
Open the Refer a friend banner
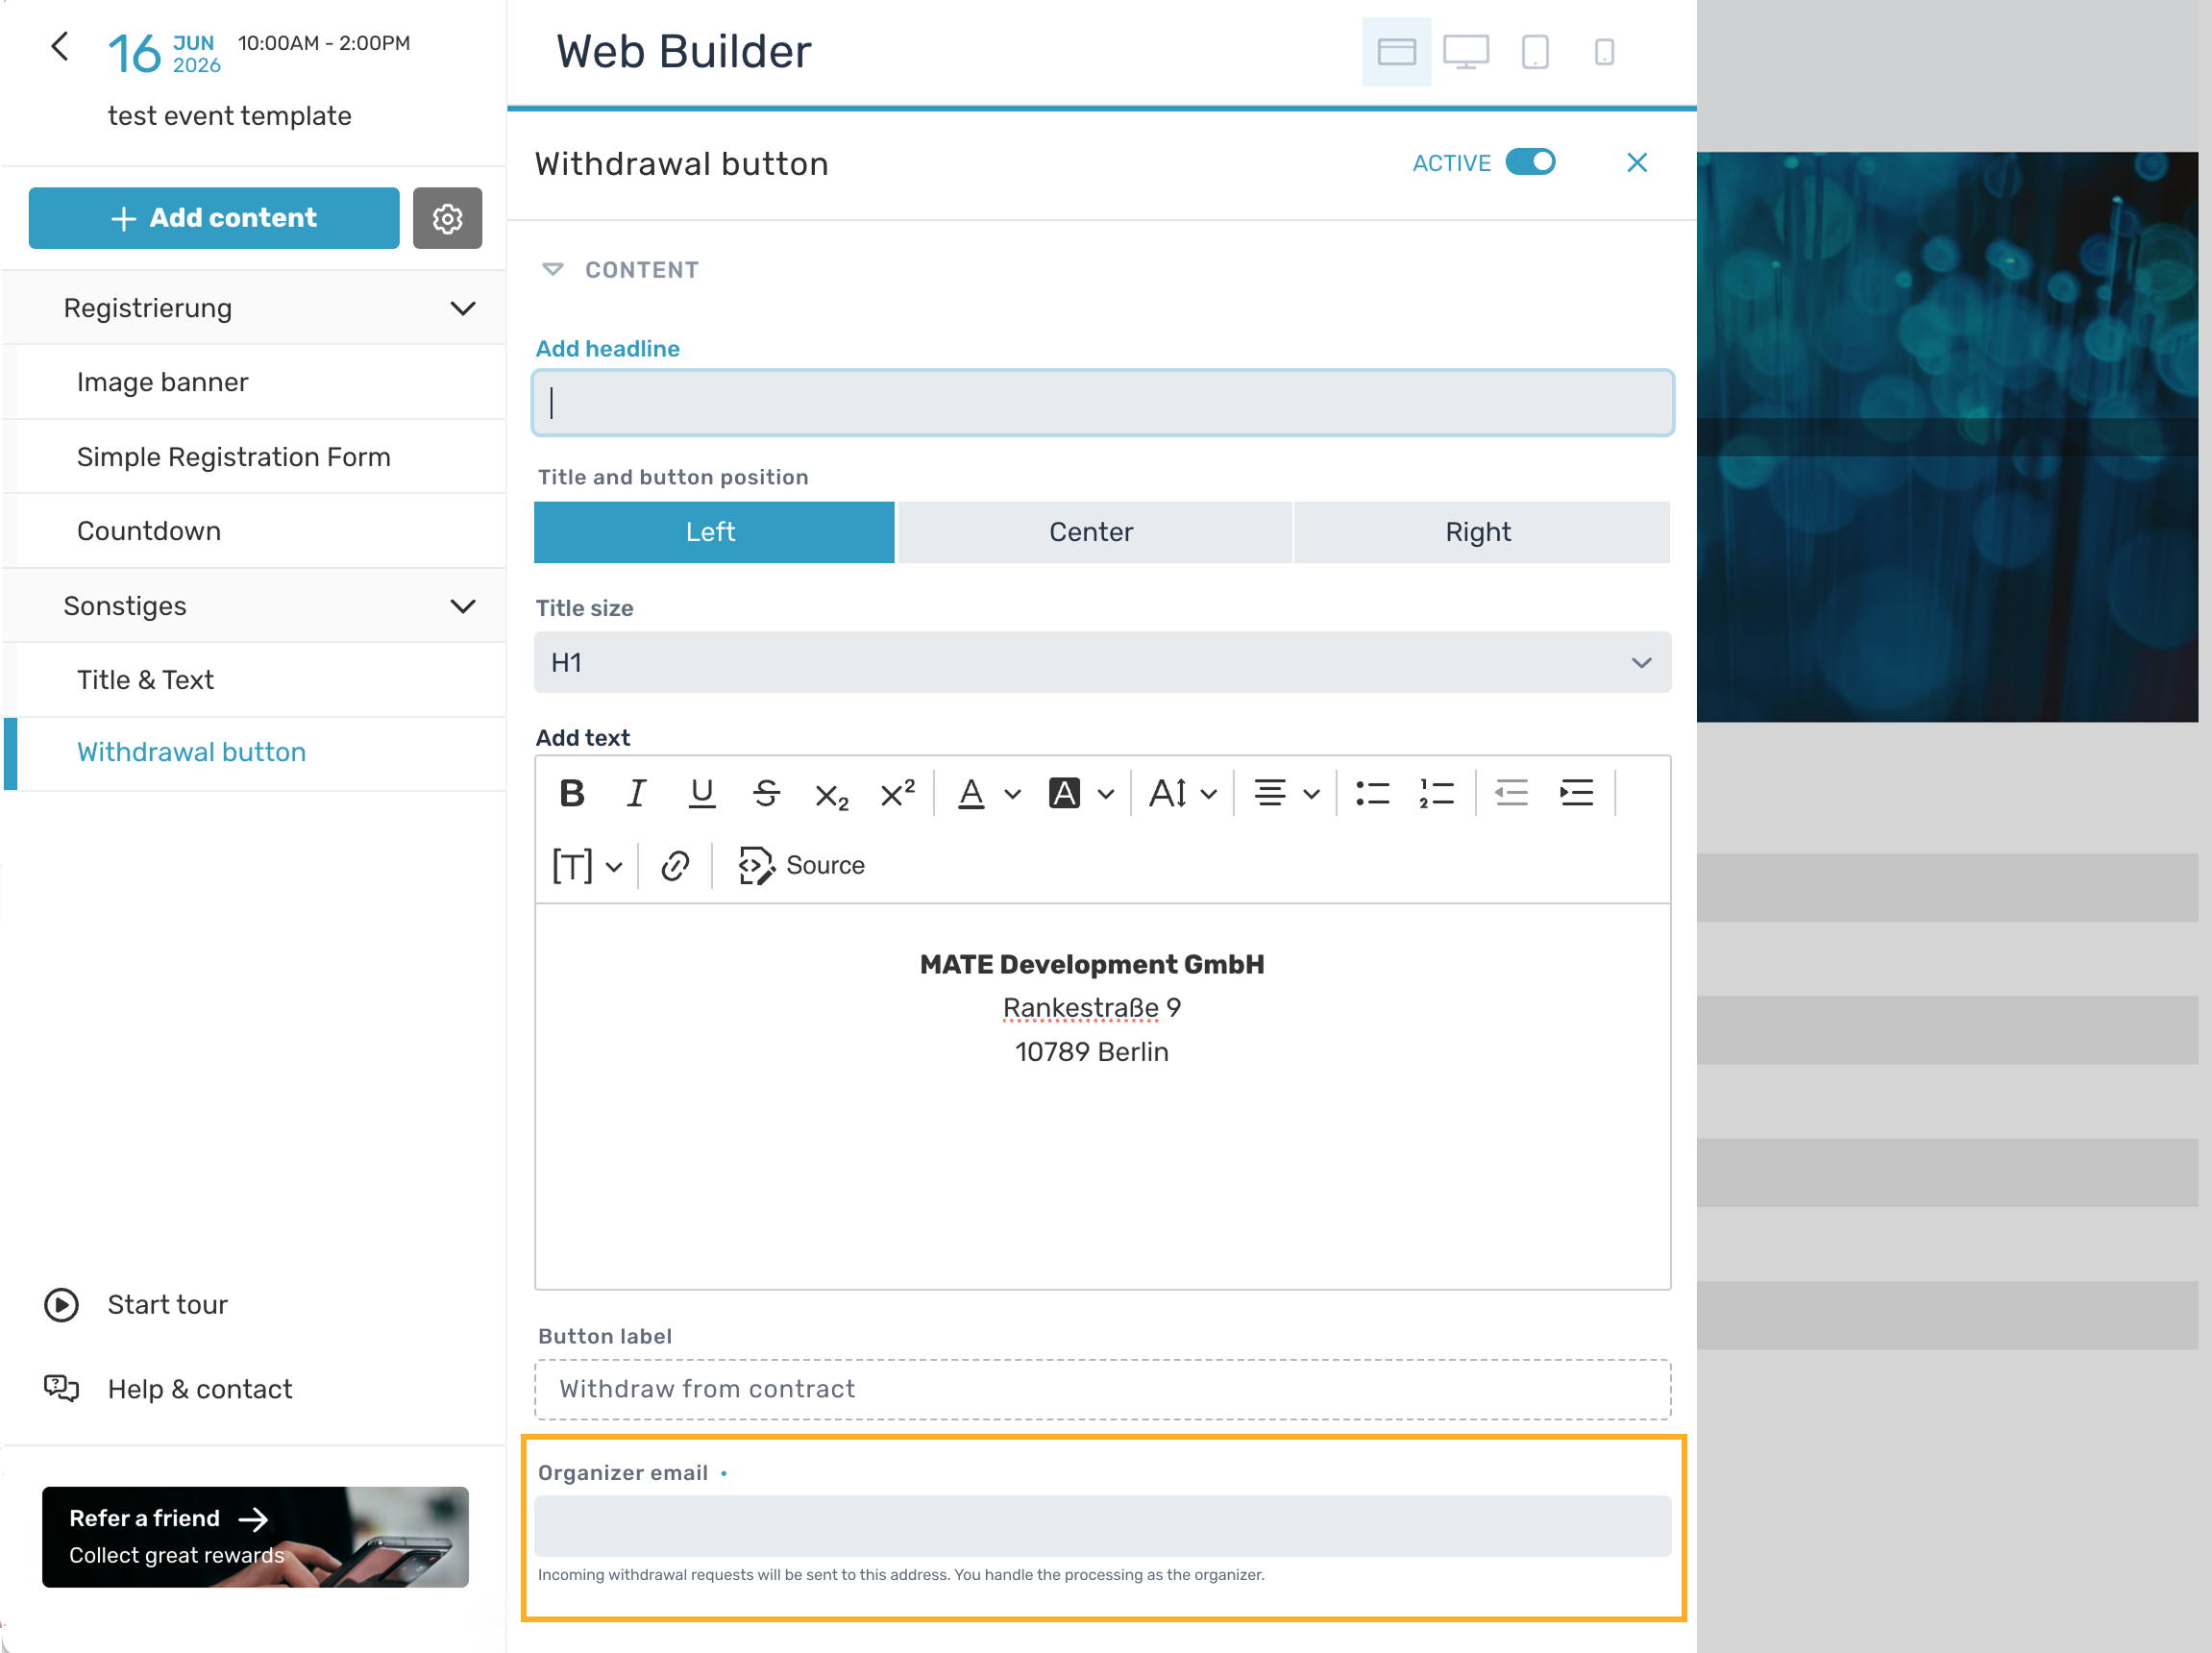(x=255, y=1537)
